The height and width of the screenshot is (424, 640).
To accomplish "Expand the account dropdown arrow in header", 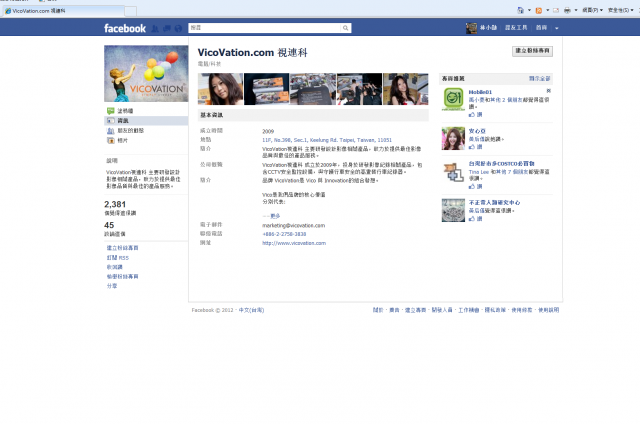I will 556,28.
